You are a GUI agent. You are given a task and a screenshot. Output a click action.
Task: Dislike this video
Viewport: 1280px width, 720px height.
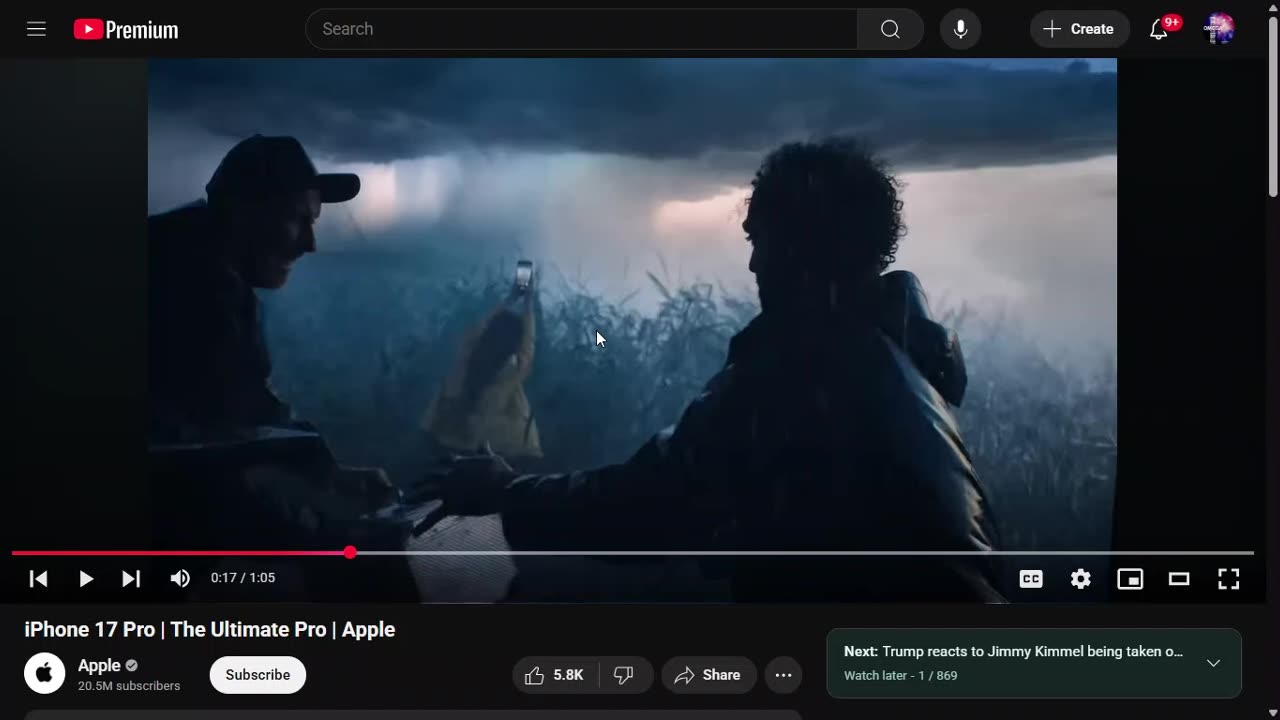click(x=625, y=675)
